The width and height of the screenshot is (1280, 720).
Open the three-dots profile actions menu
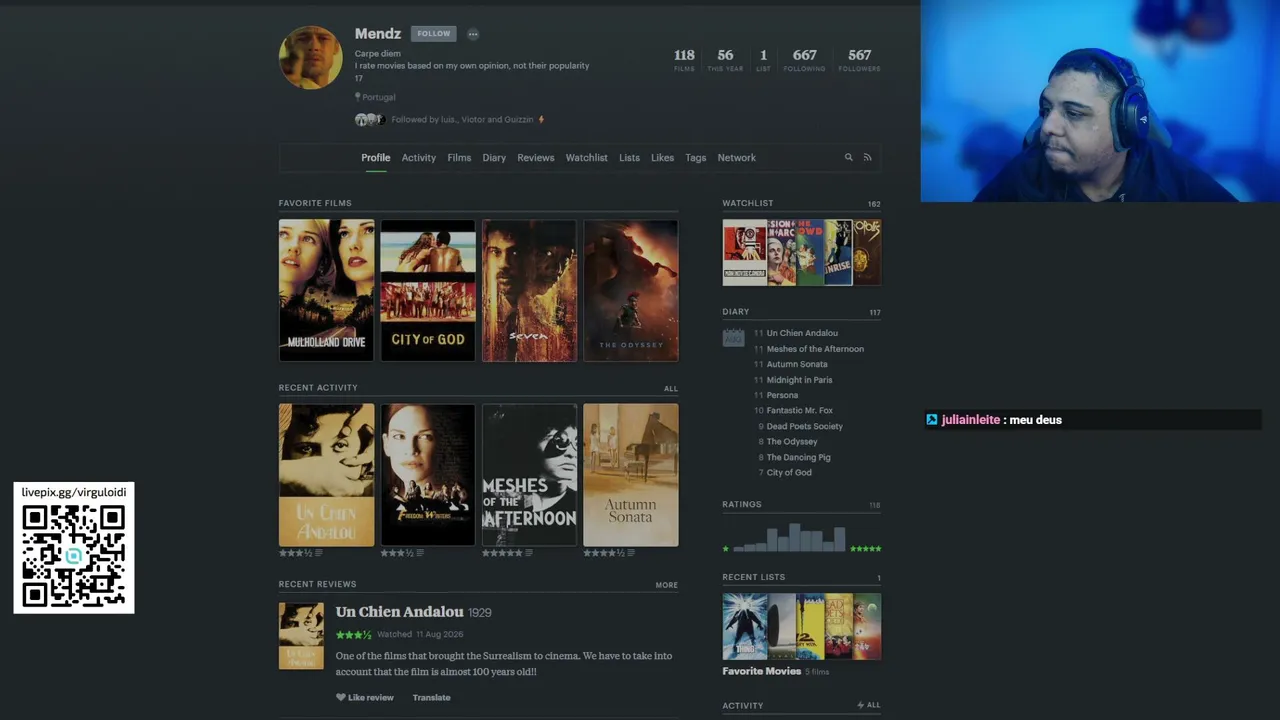473,34
